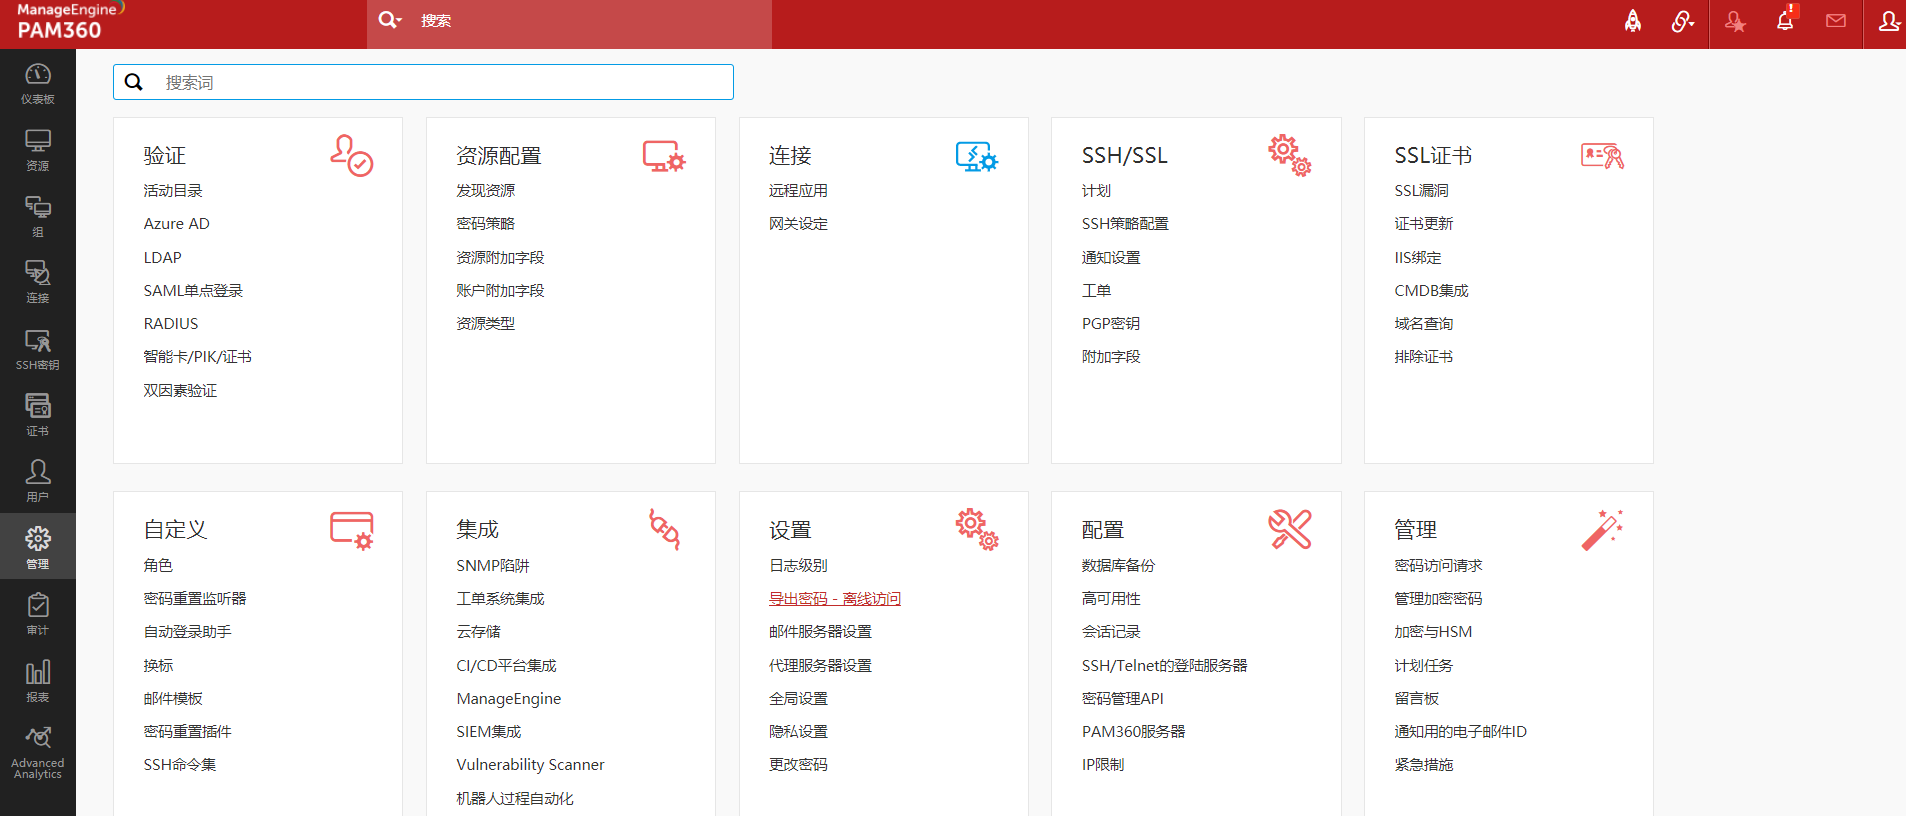
Task: Open PGP密钥 under SSH/SSL
Action: click(1111, 324)
